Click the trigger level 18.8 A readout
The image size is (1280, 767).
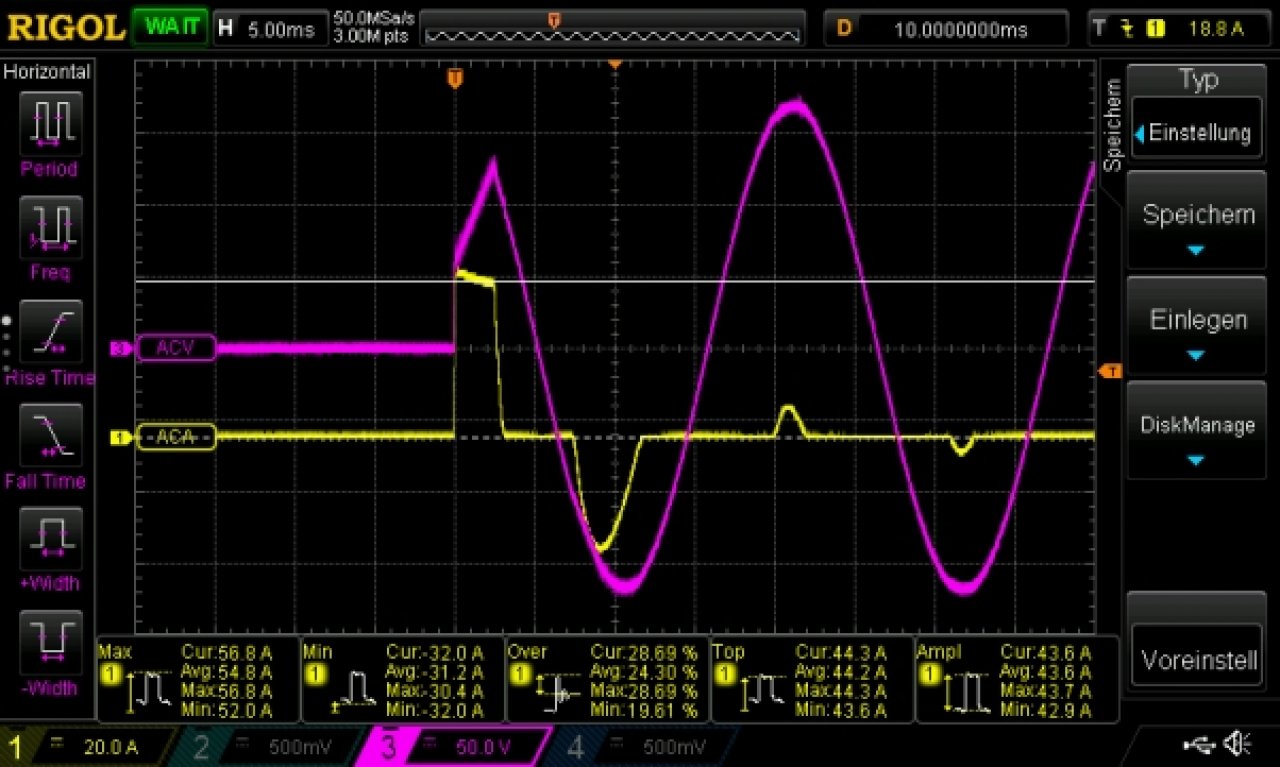coord(1215,29)
